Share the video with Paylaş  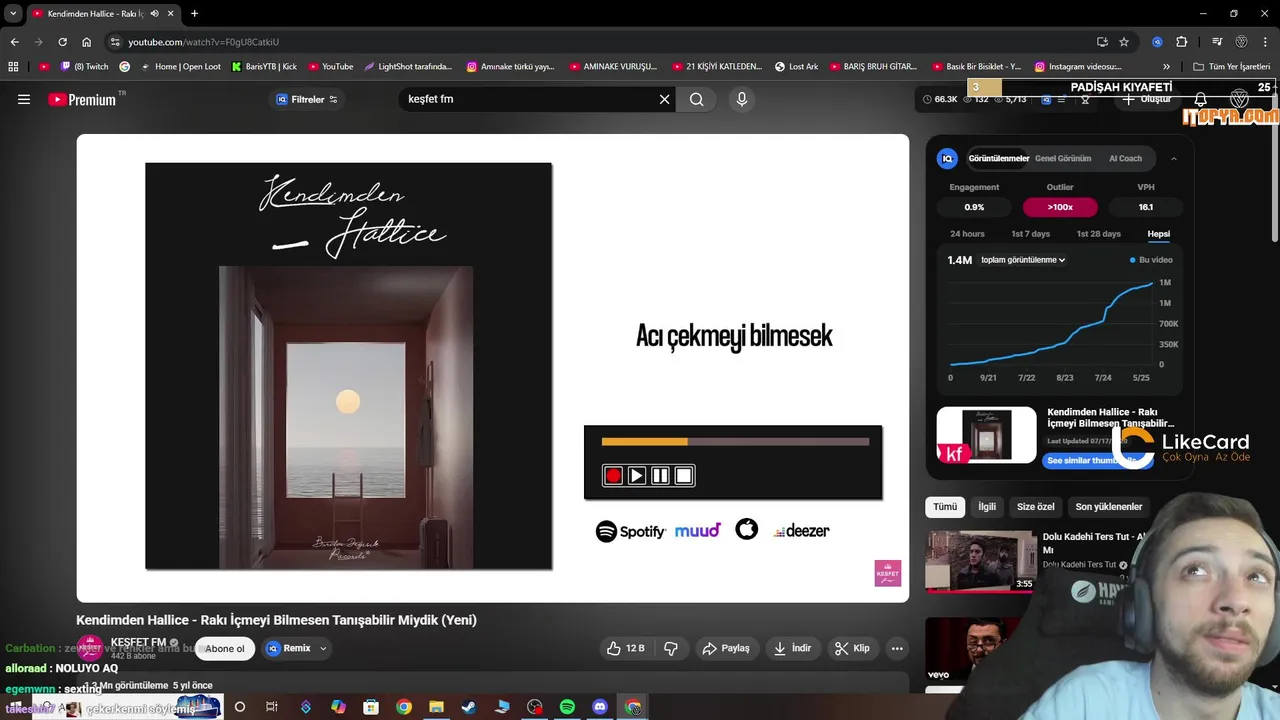coord(726,648)
